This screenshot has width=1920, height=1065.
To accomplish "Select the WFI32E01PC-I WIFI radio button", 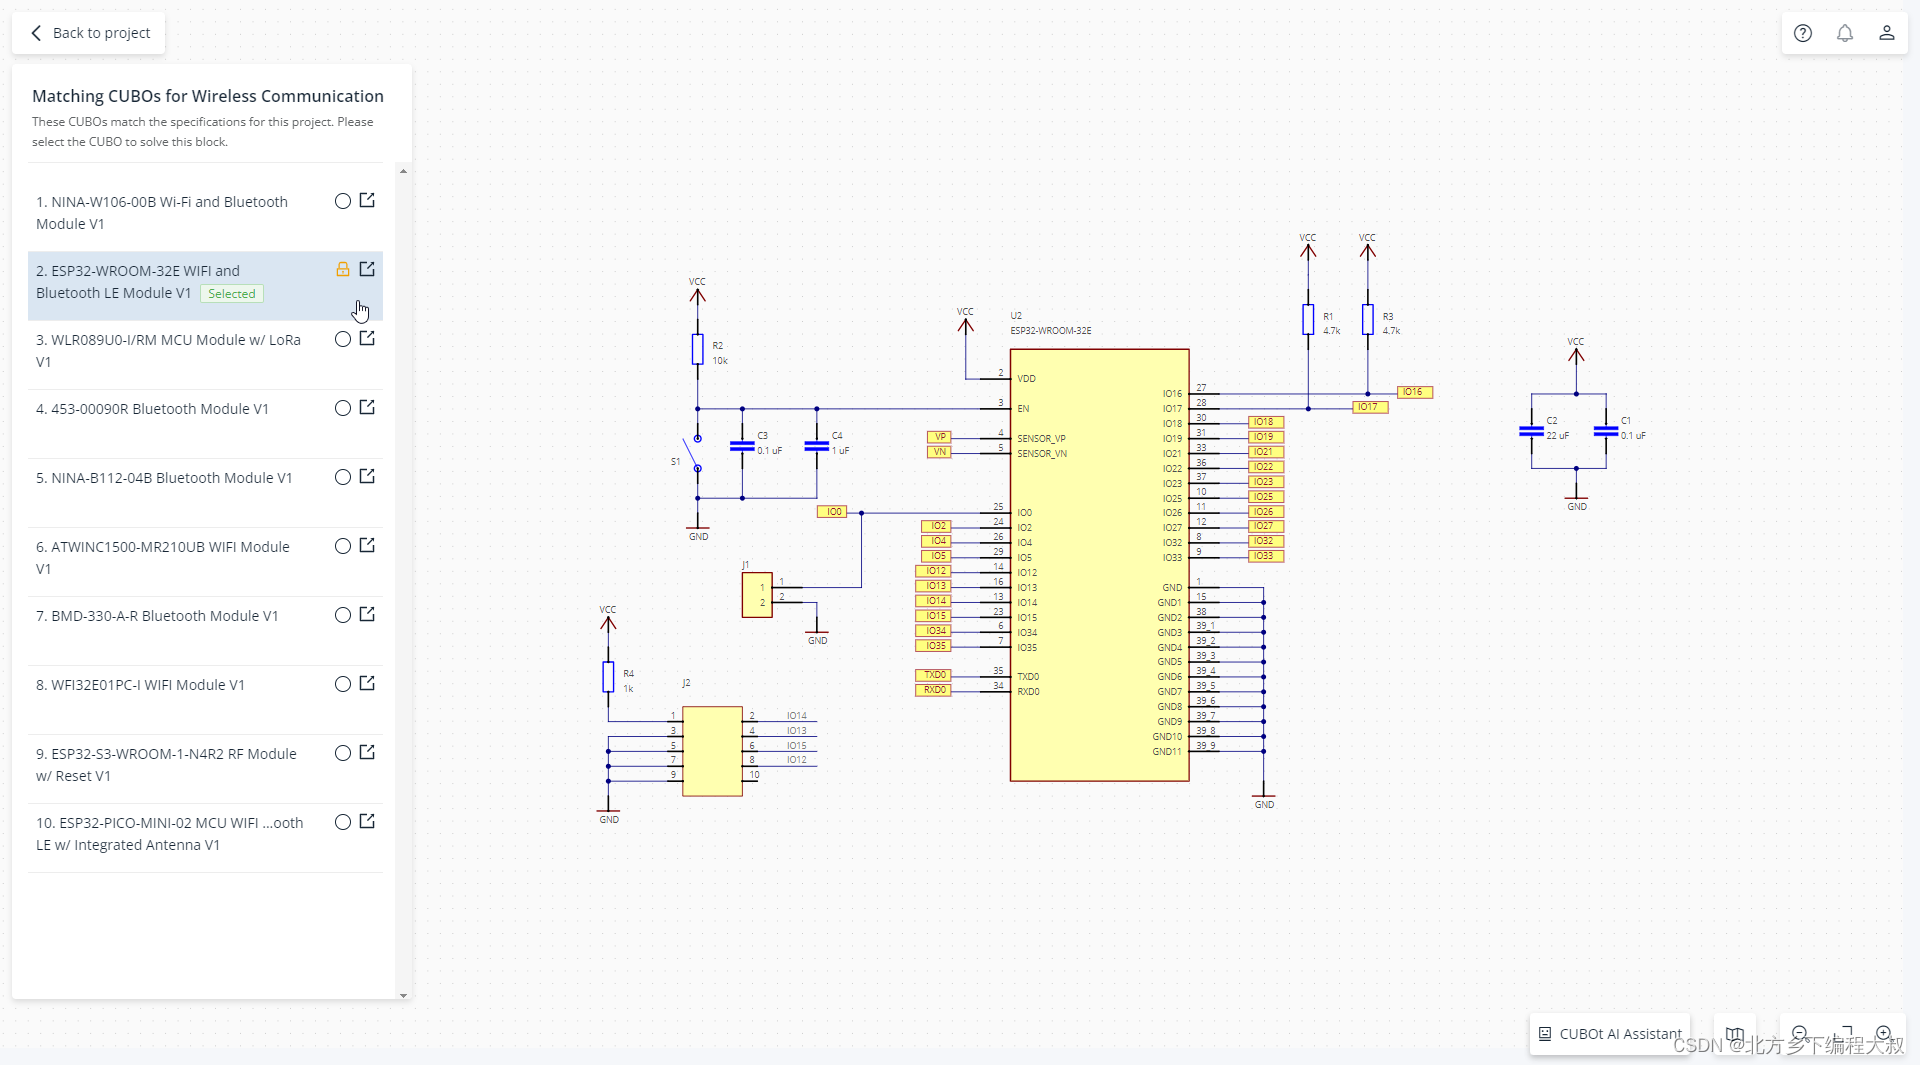I will click(343, 684).
